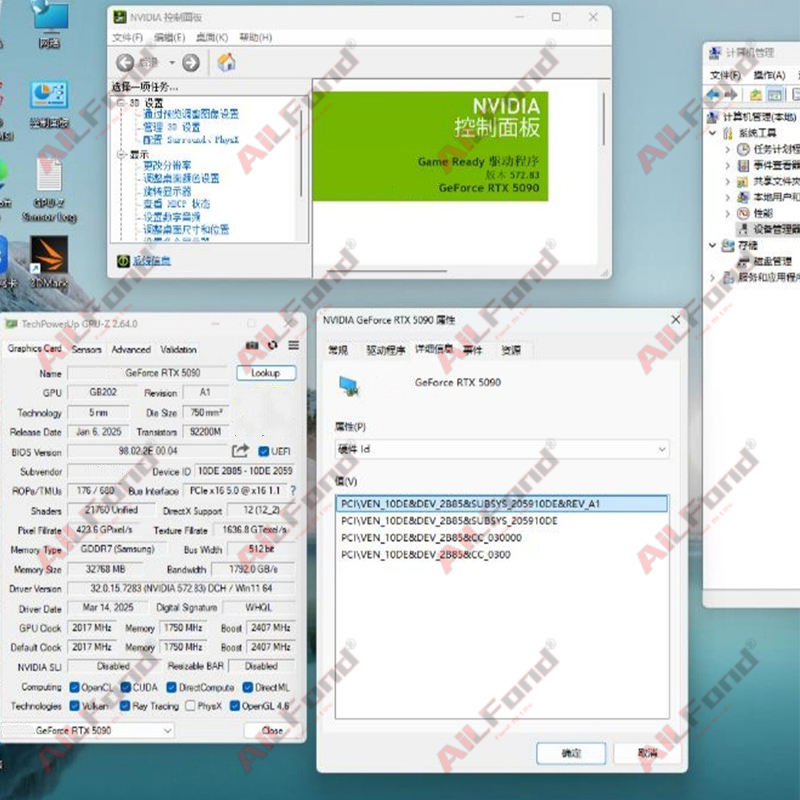Collapse the 系统工具 node in 计算机管理

point(713,133)
